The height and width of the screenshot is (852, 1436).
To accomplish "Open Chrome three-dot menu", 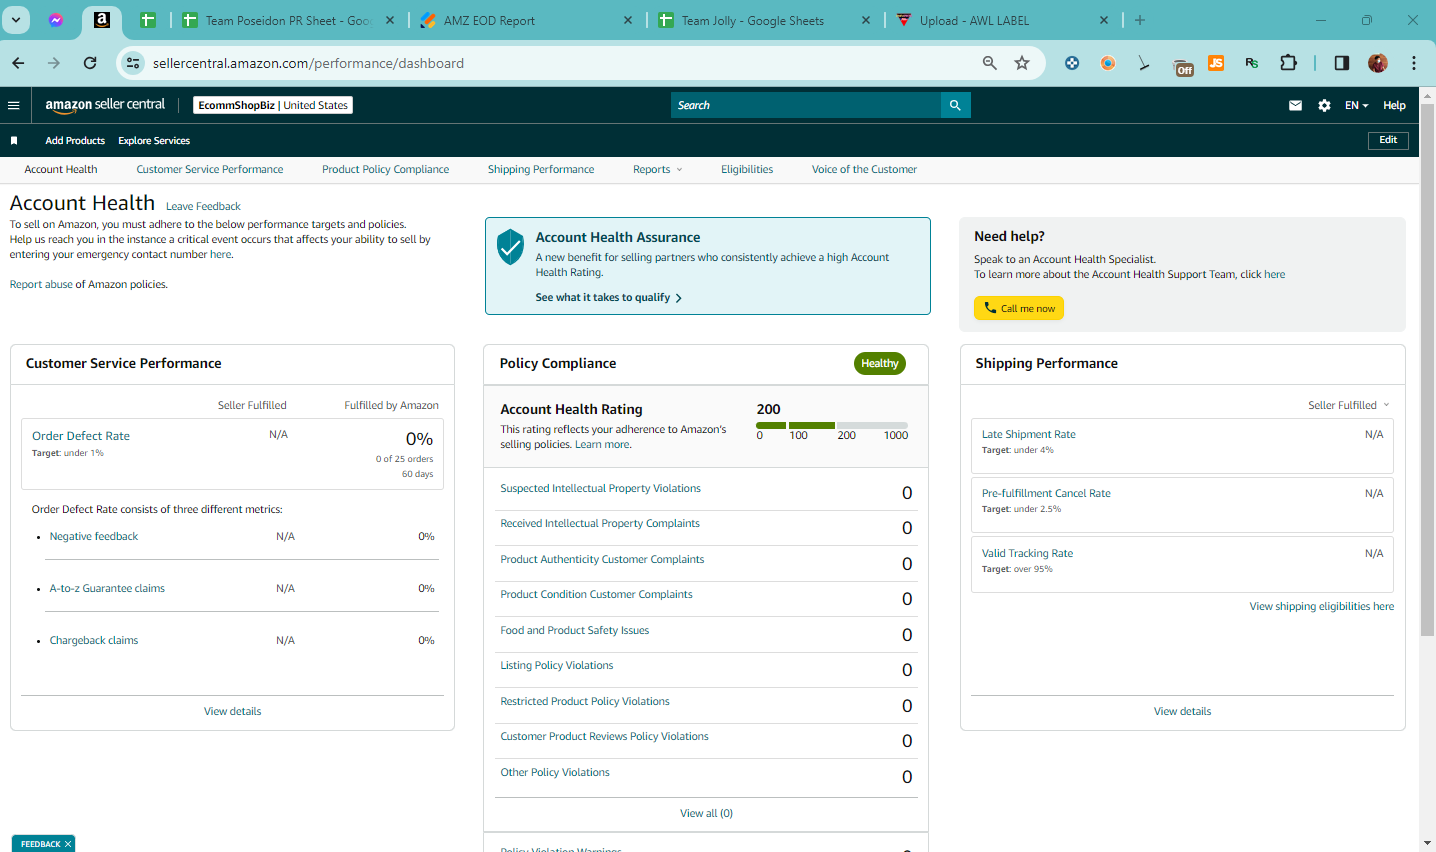I will pos(1414,63).
